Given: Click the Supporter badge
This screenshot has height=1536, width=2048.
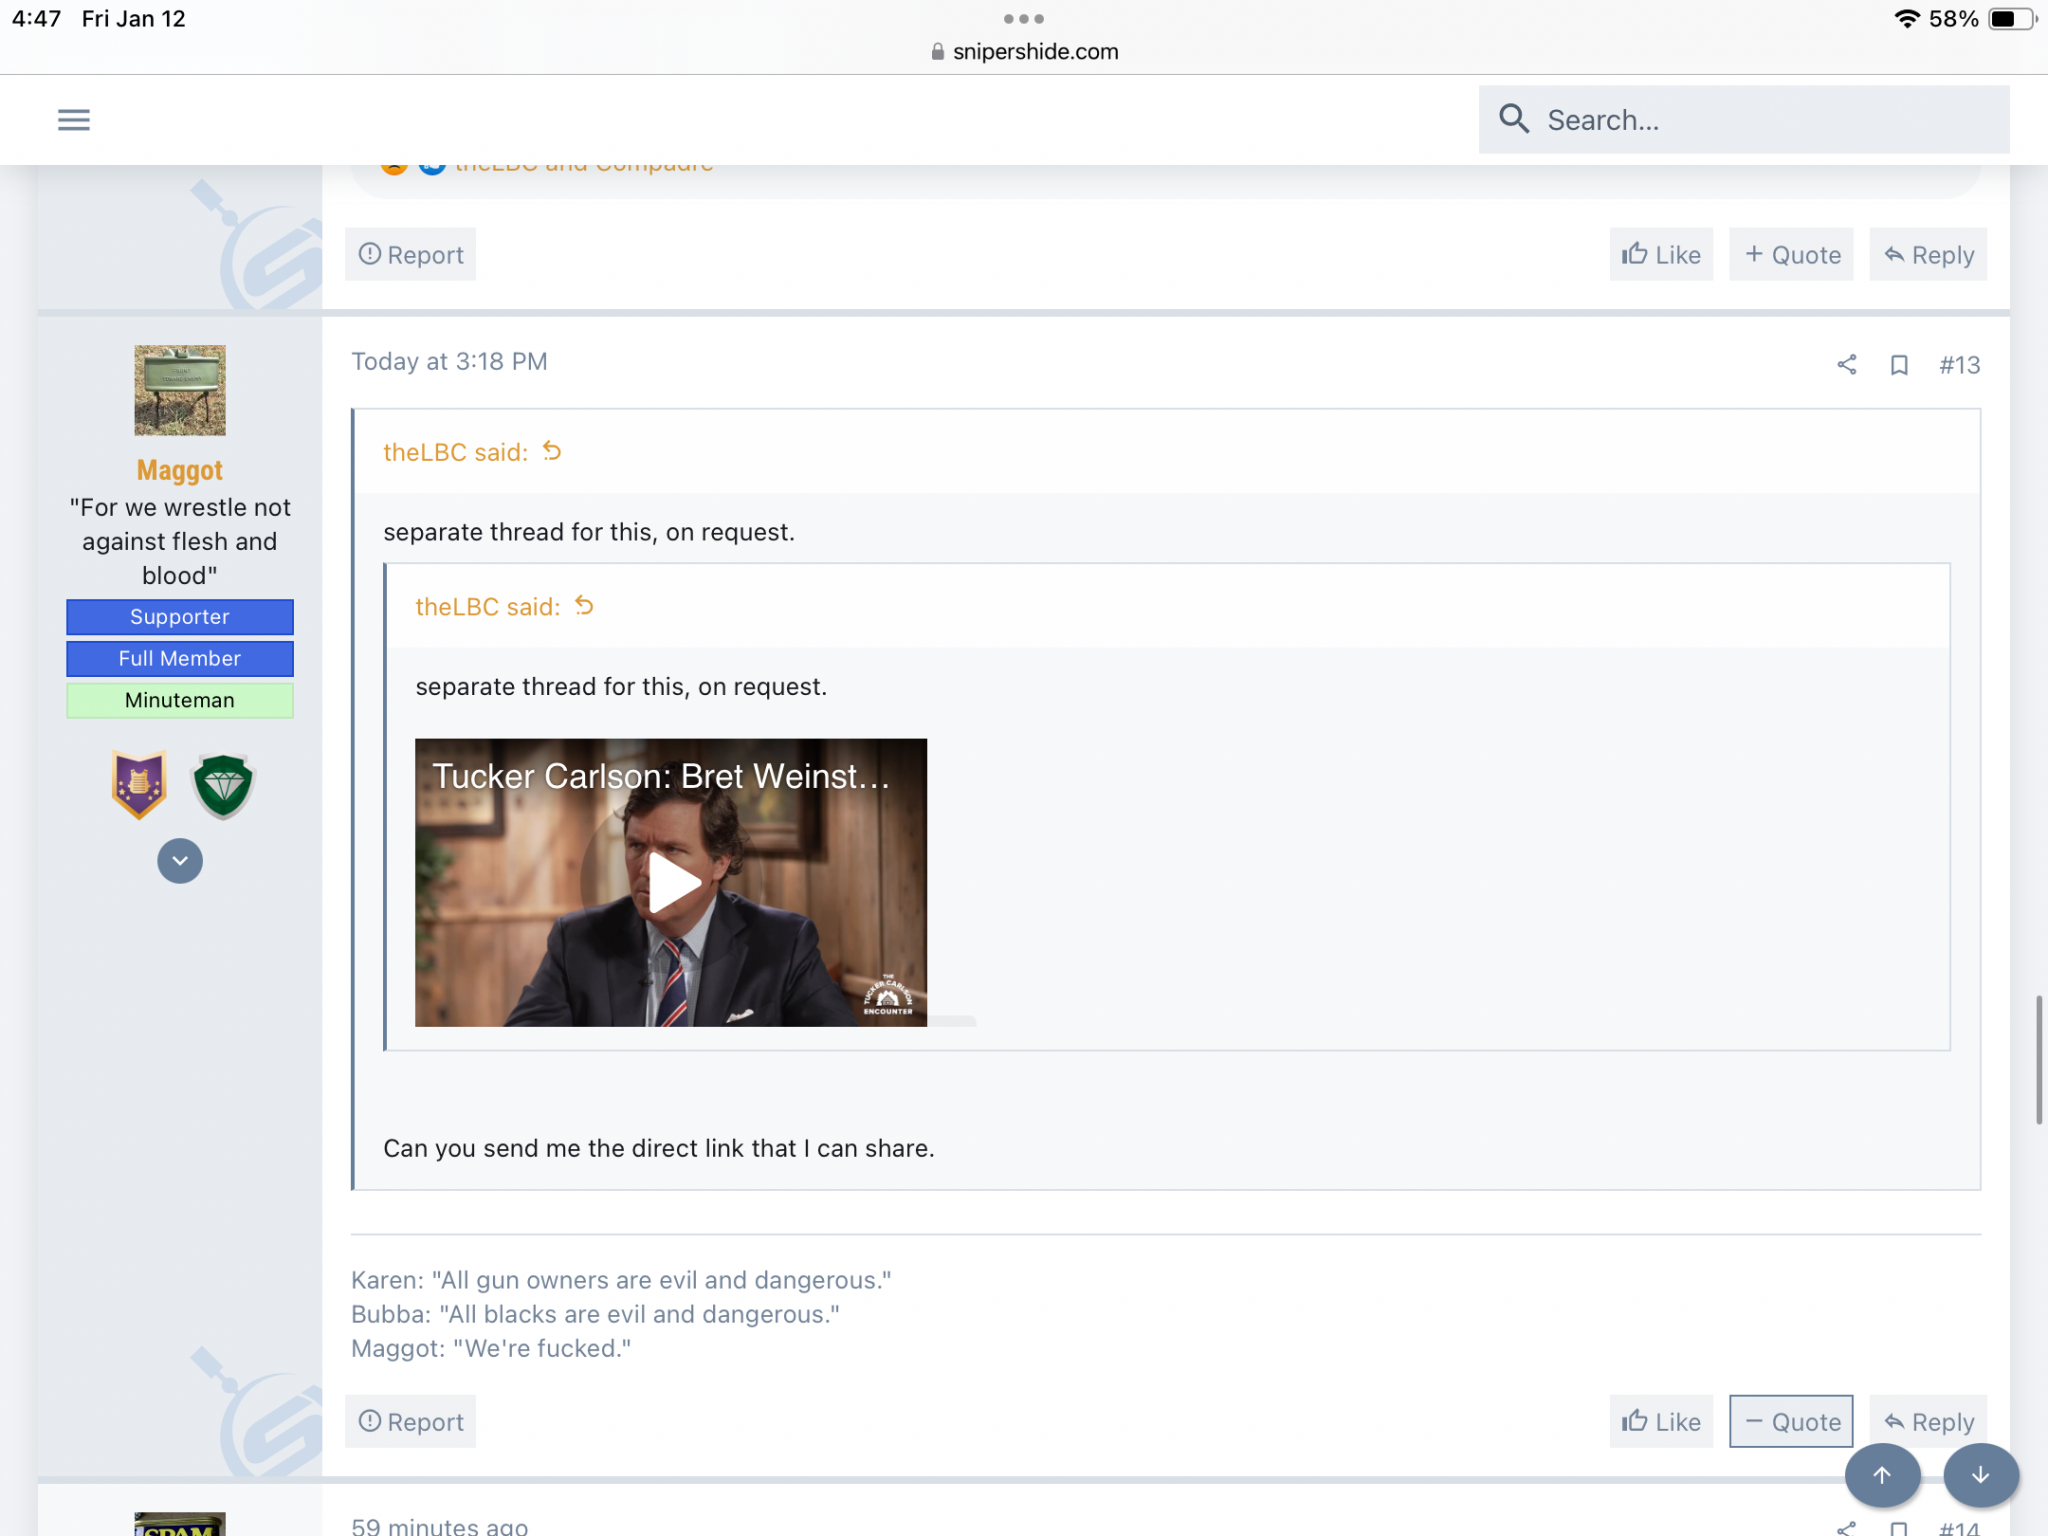Looking at the screenshot, I should (180, 617).
